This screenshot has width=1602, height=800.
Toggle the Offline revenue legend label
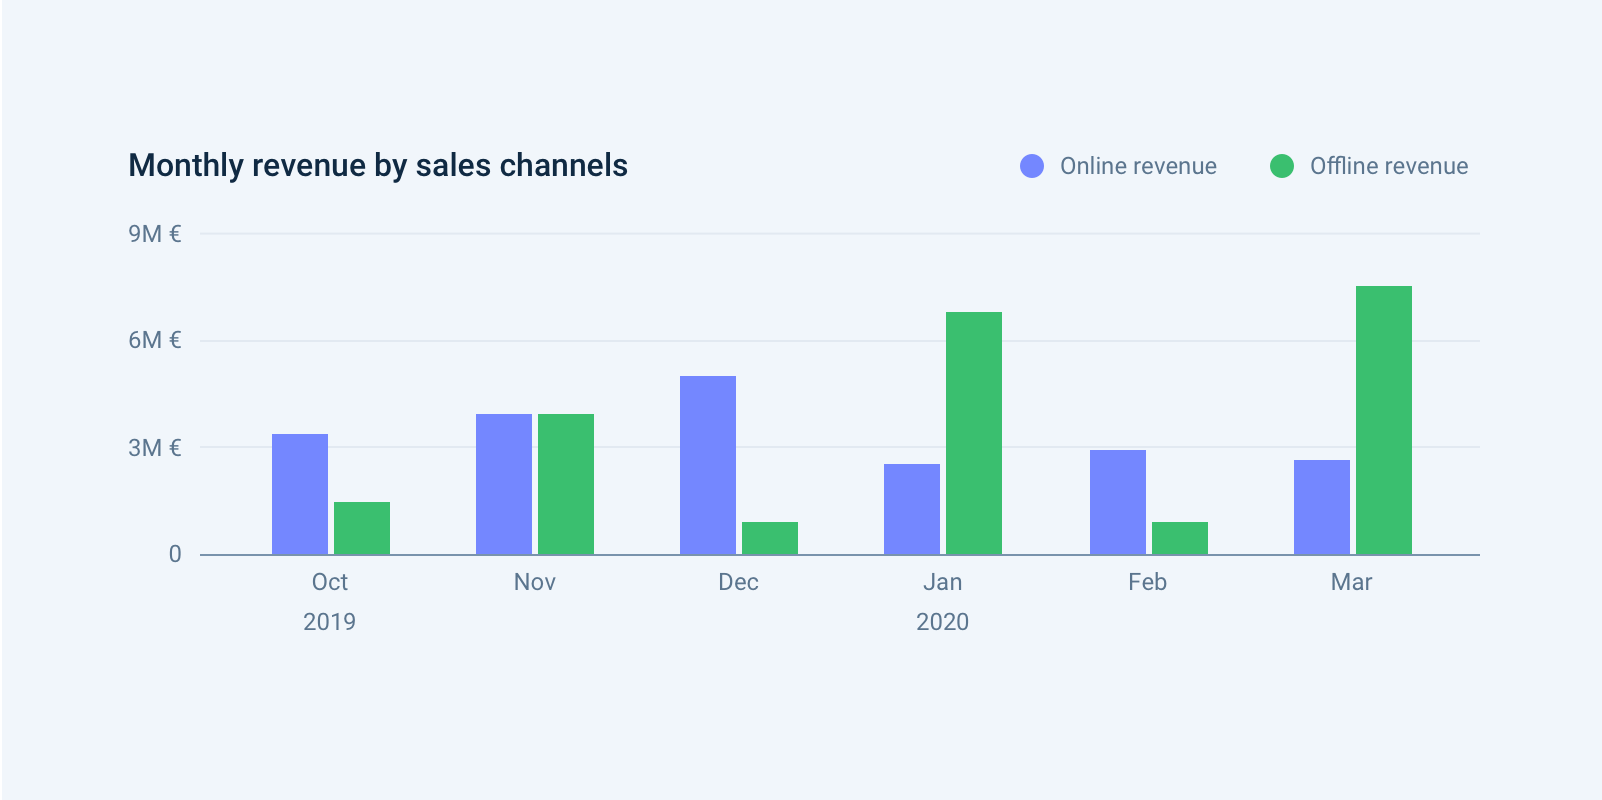point(1388,166)
